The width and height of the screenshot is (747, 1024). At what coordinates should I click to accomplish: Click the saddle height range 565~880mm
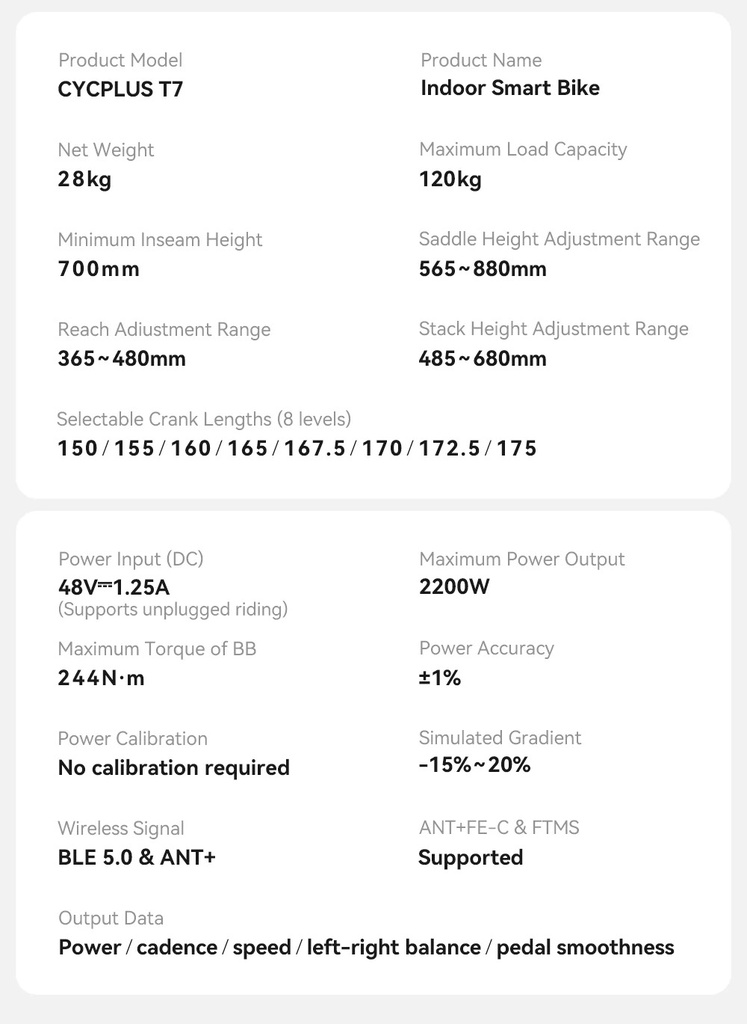483,268
